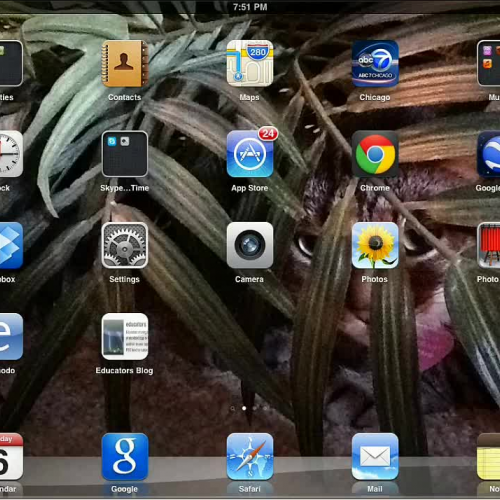Open the Music folder at top right

click(489, 63)
